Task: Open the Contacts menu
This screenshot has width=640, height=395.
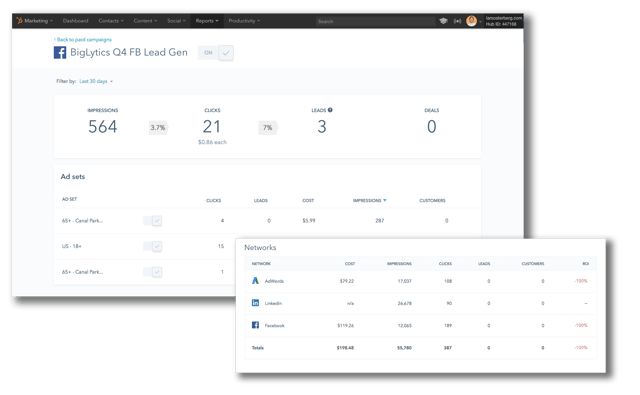Action: click(111, 21)
